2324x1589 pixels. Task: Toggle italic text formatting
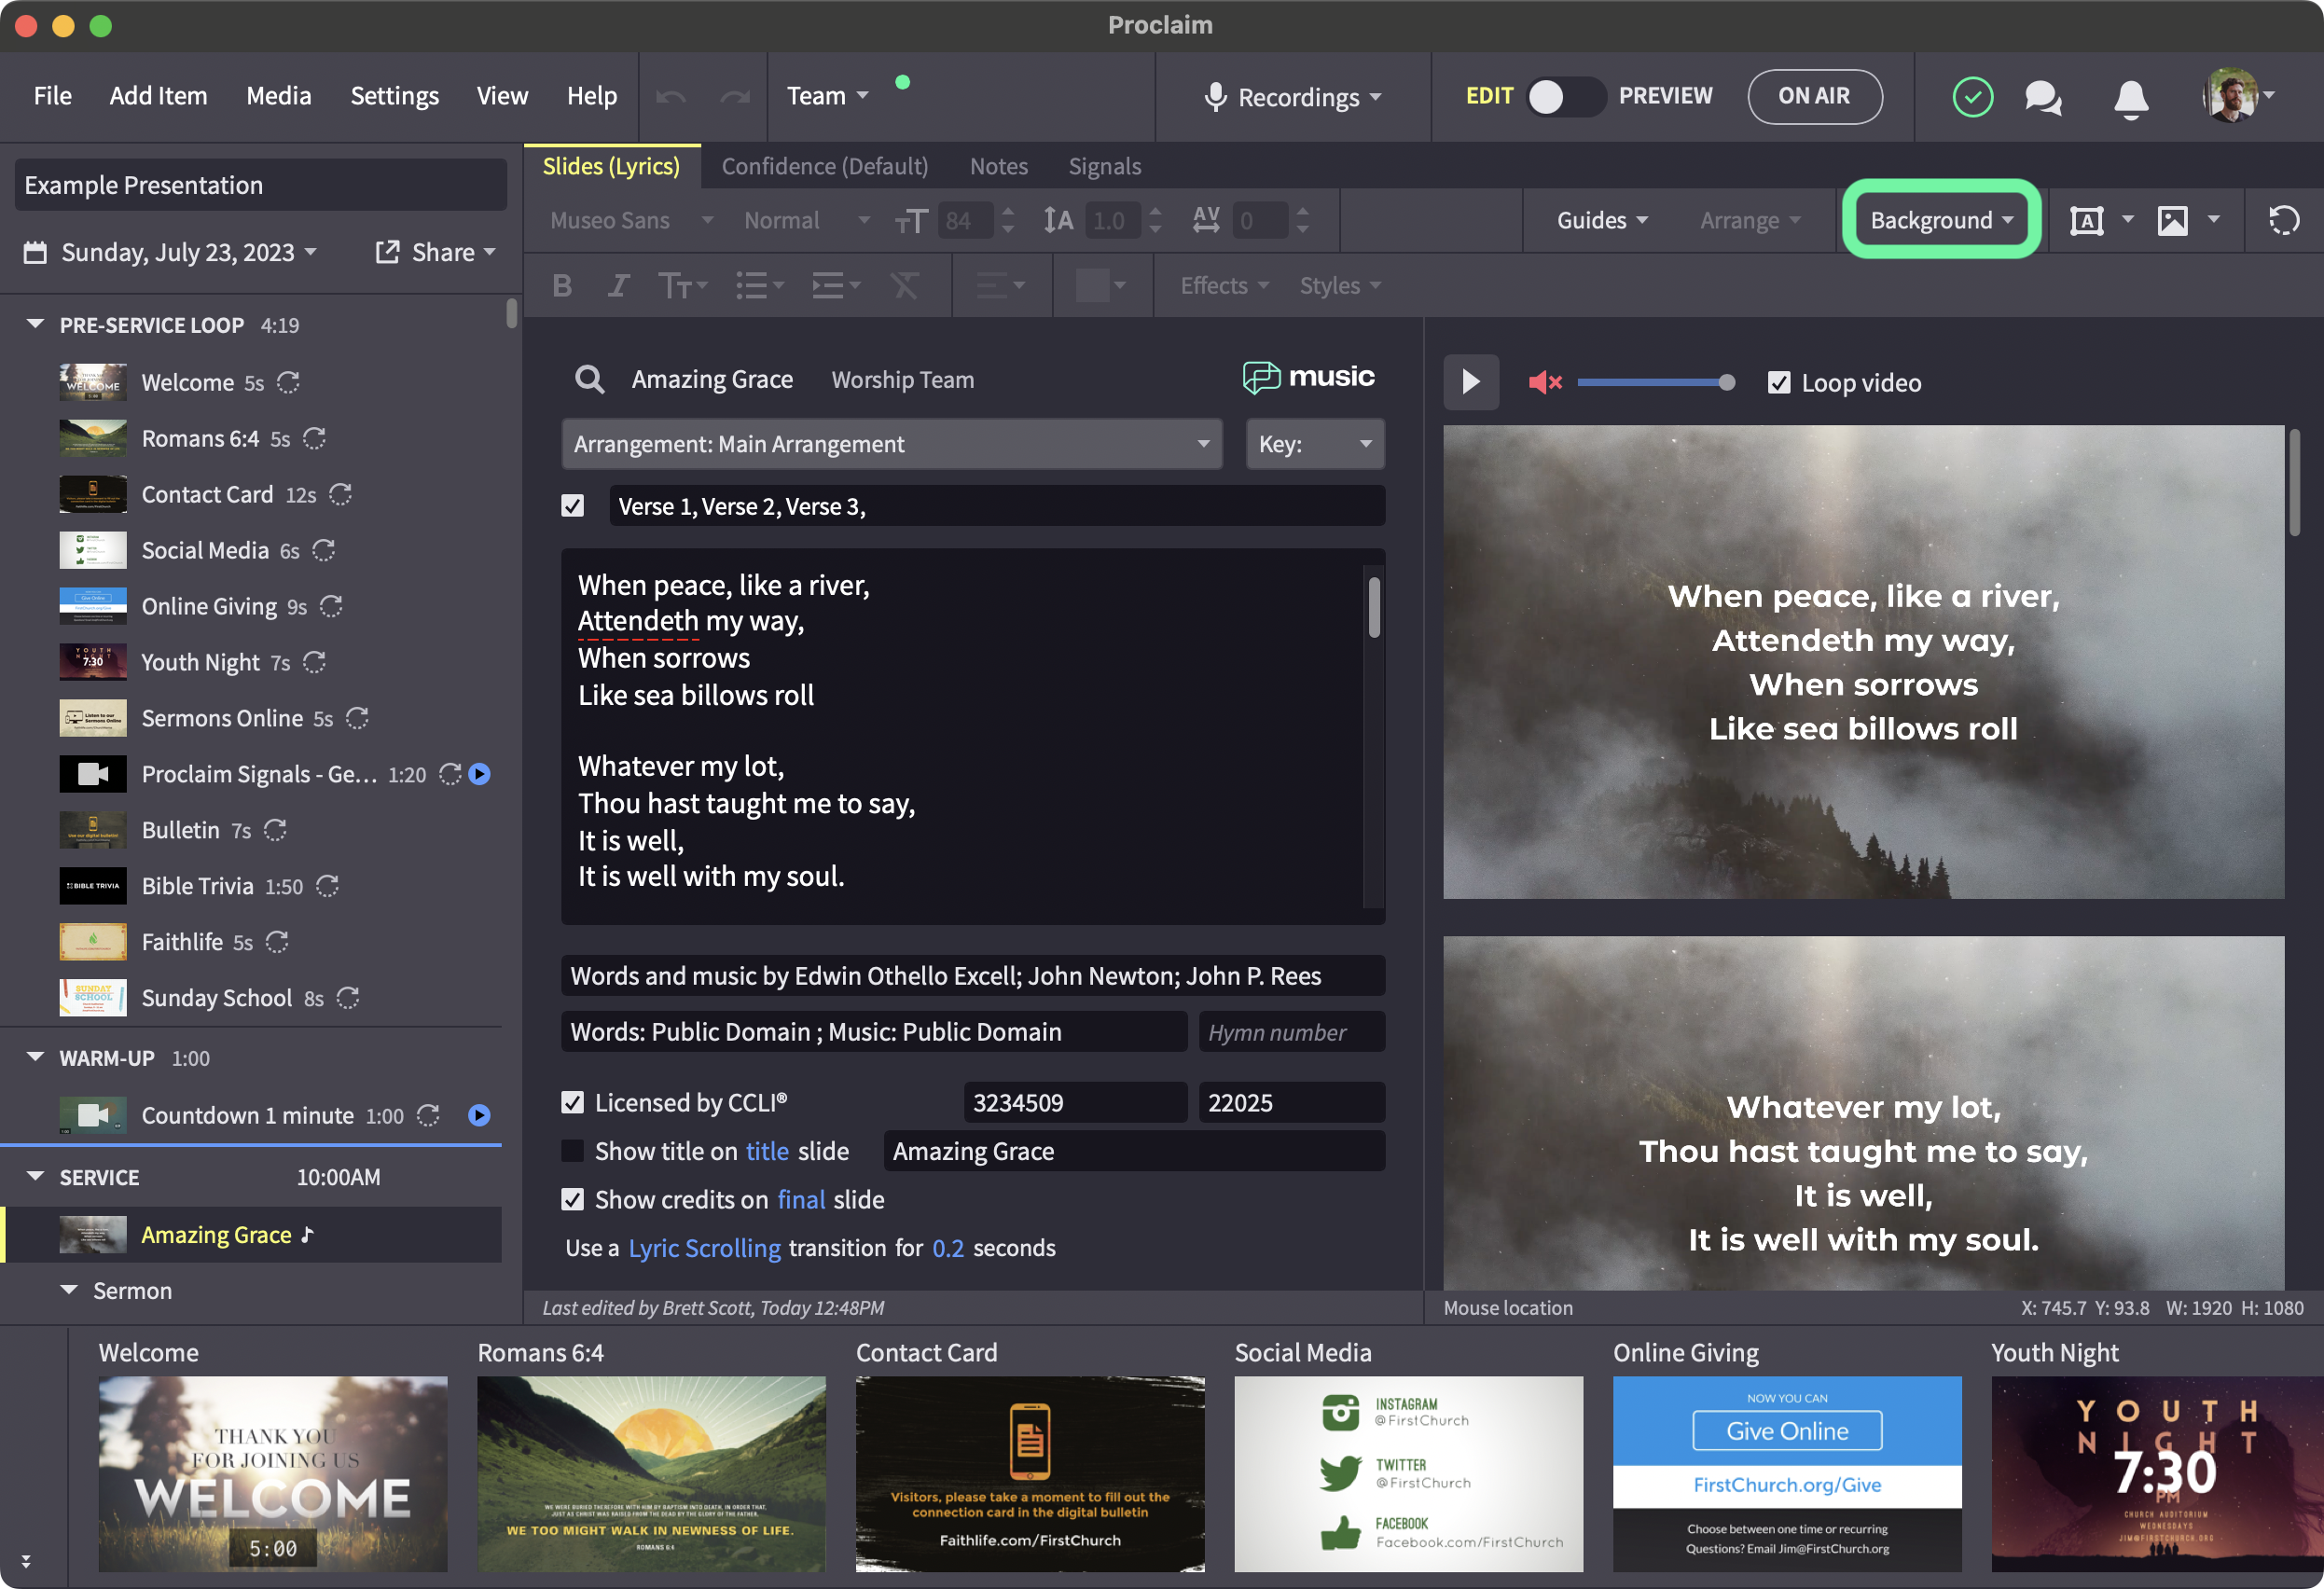(618, 286)
